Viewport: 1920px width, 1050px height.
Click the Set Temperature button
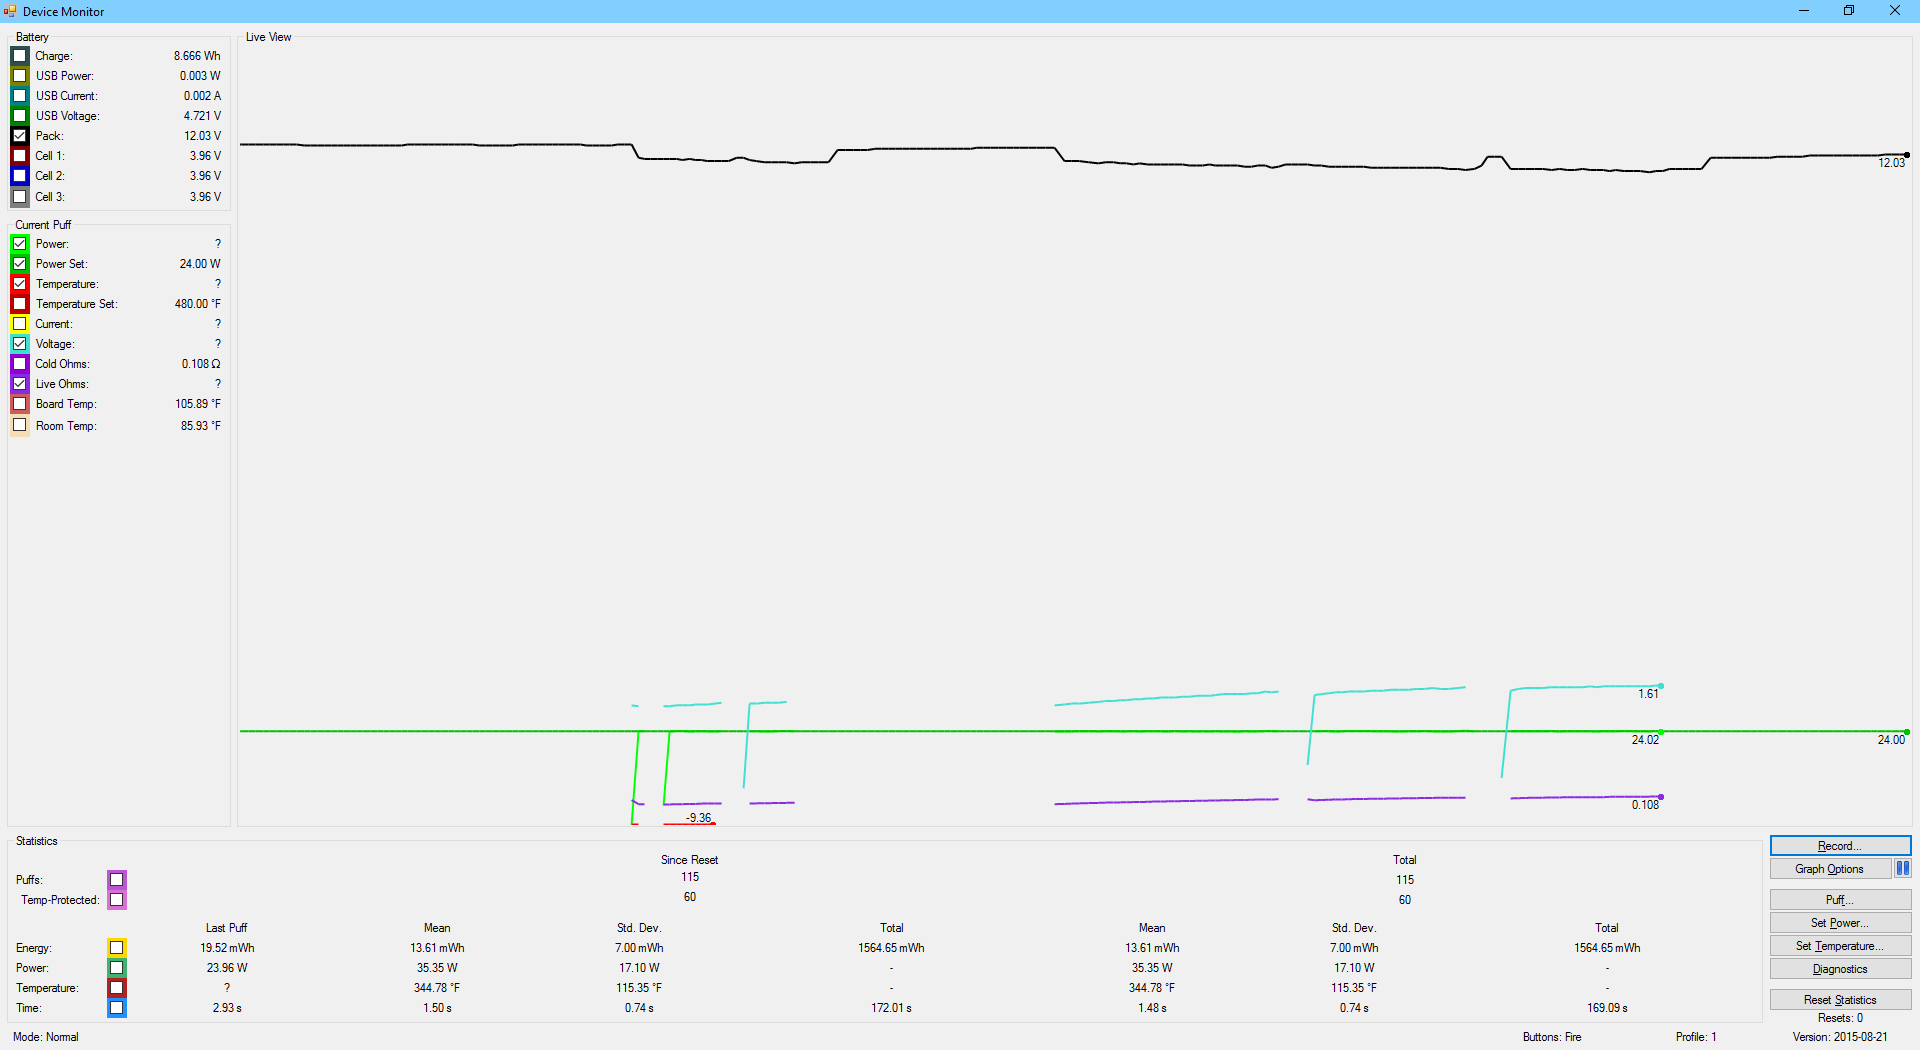[1839, 946]
